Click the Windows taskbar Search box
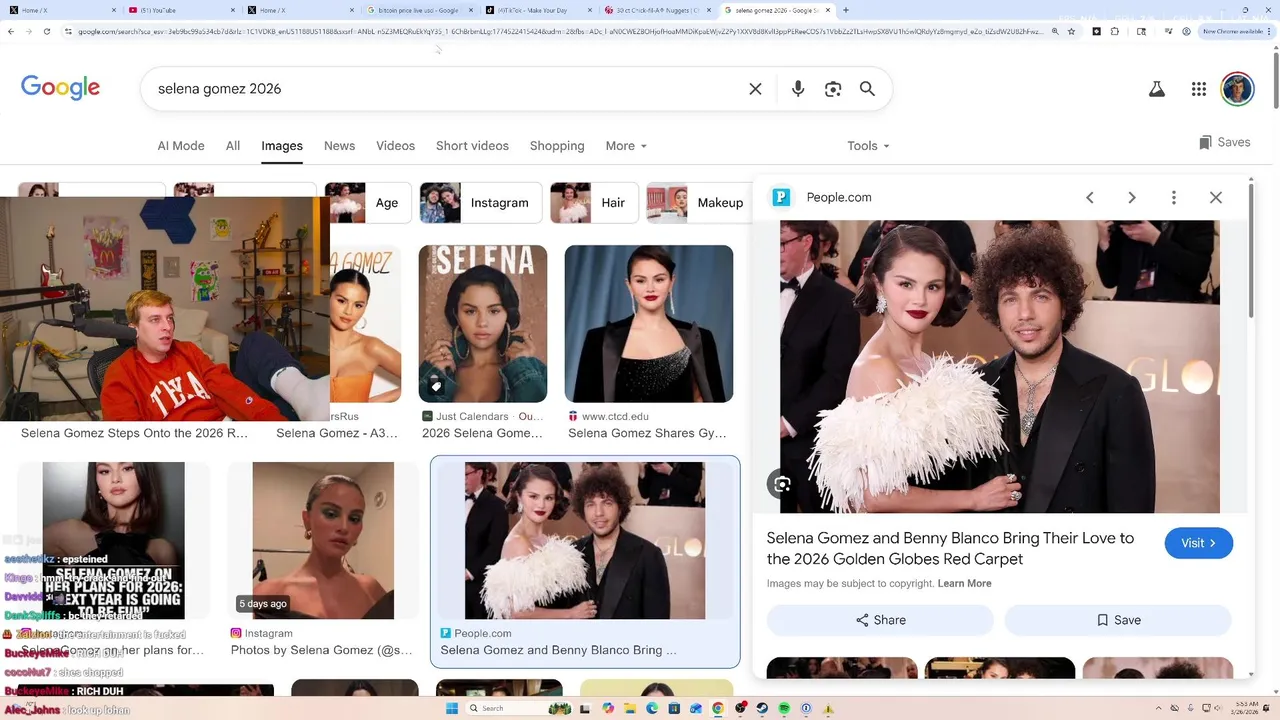The height and width of the screenshot is (720, 1280). [x=519, y=708]
